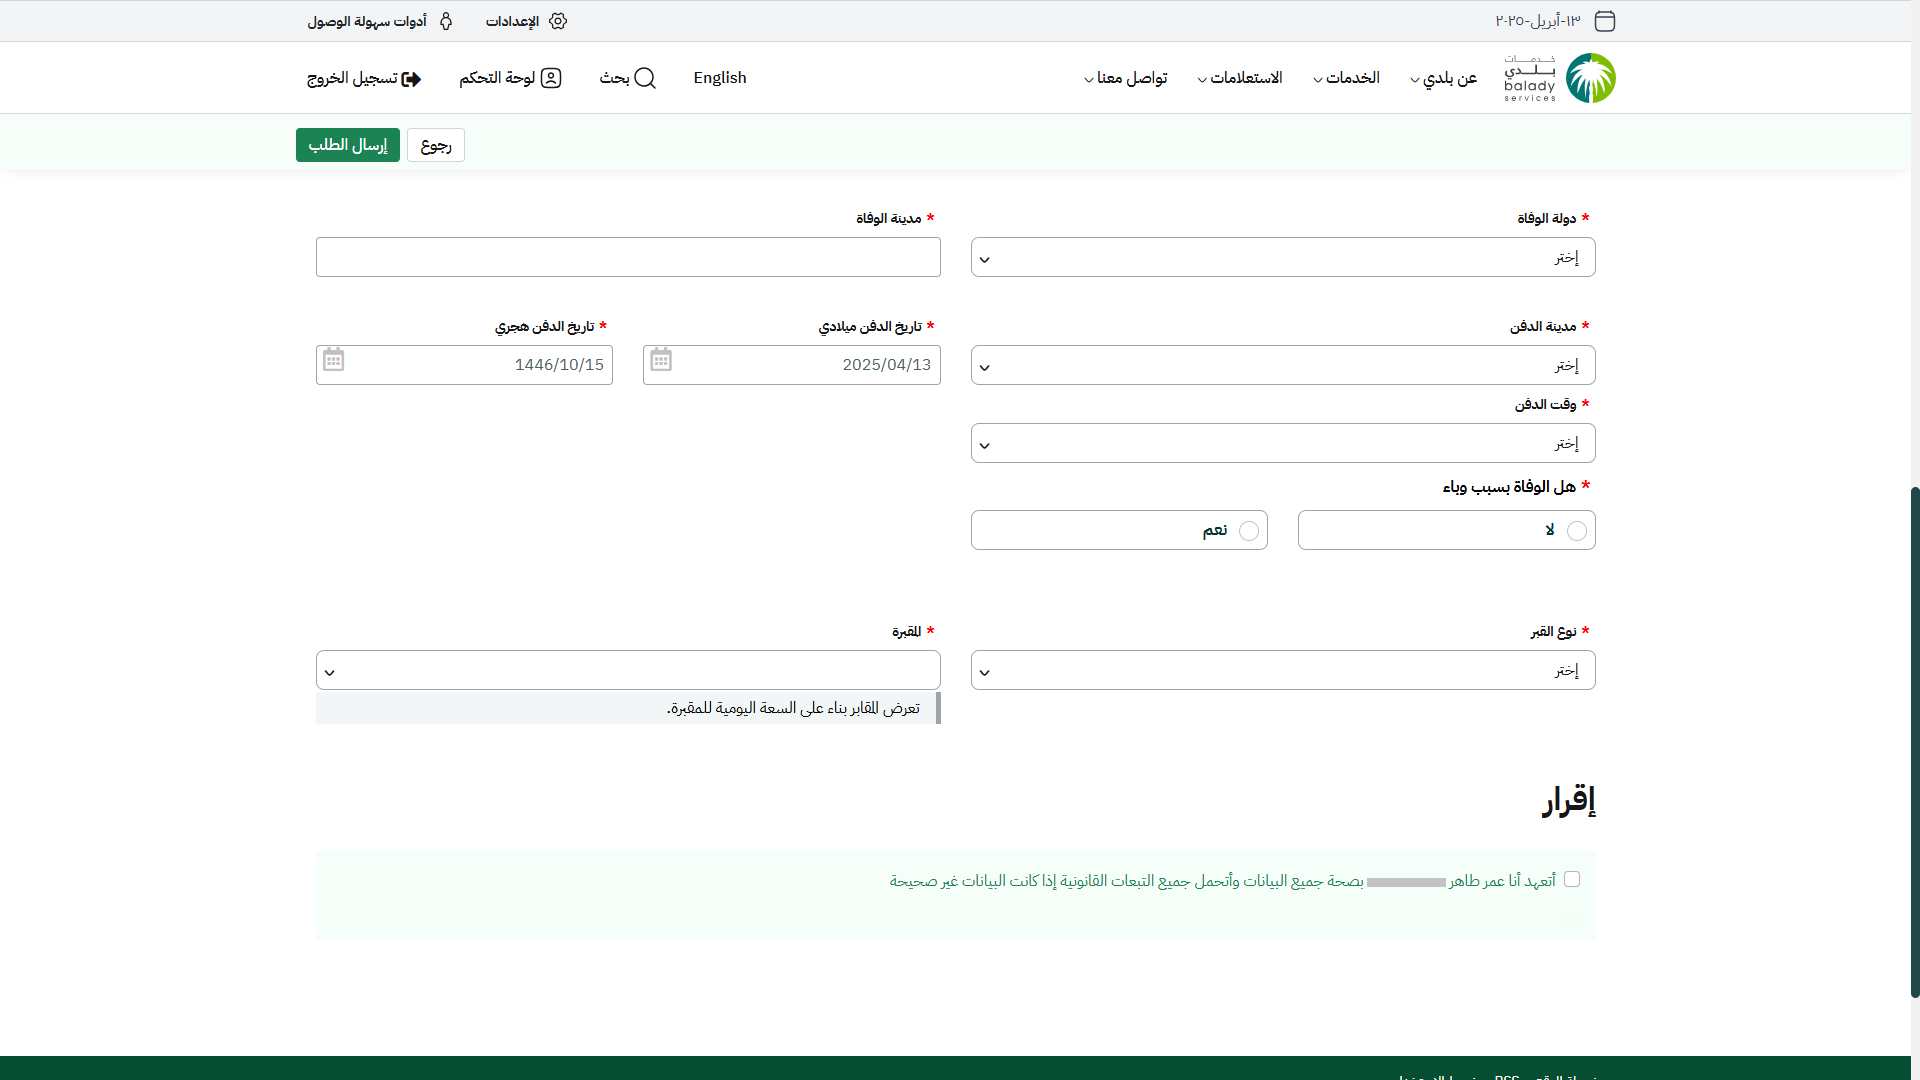This screenshot has height=1080, width=1920.
Task: Click the search magnifier icon
Action: (645, 78)
